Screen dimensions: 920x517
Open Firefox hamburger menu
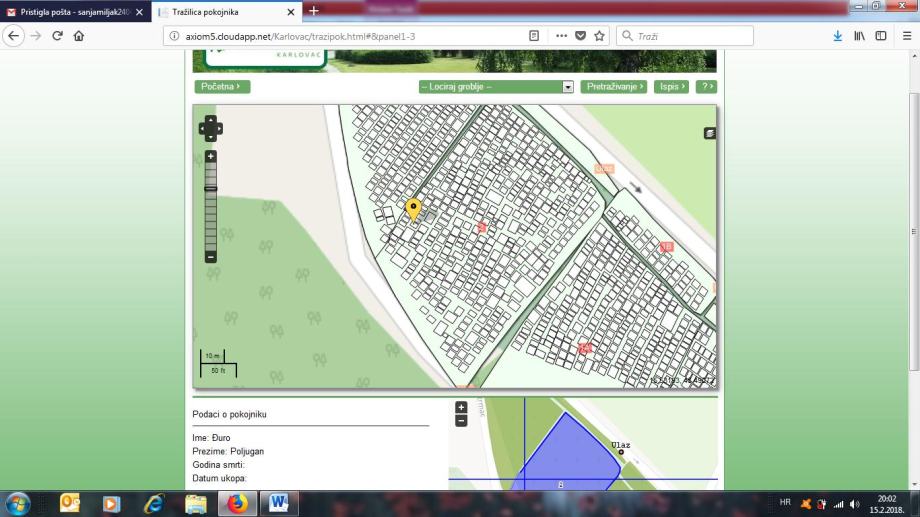pyautogui.click(x=907, y=36)
